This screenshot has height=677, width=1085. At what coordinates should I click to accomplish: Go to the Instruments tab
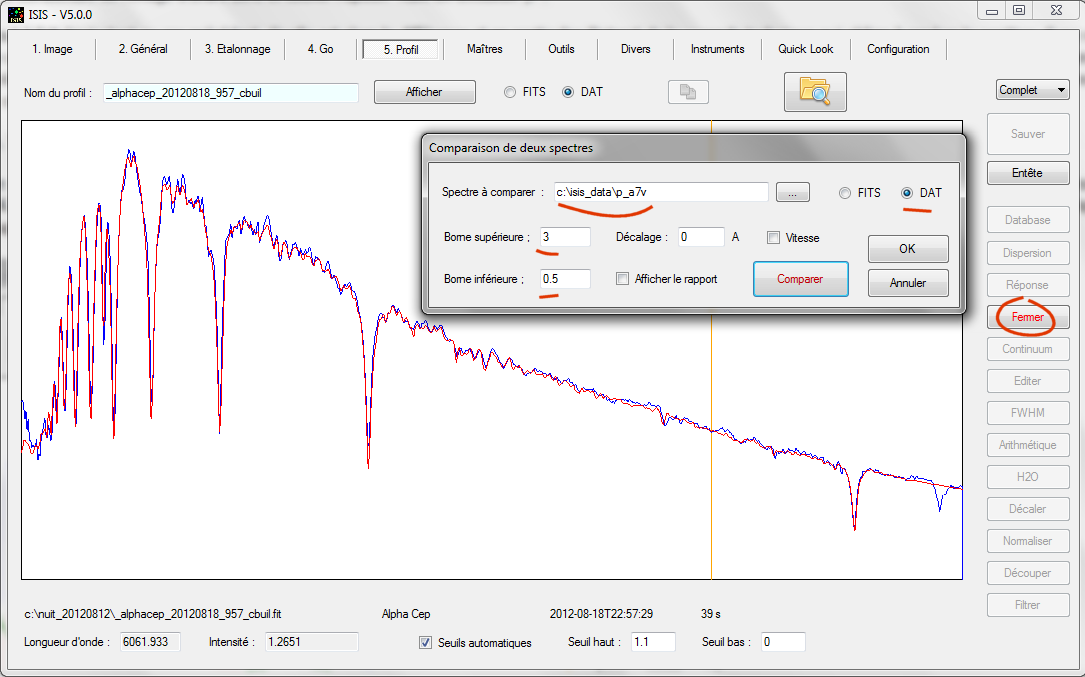click(x=718, y=49)
